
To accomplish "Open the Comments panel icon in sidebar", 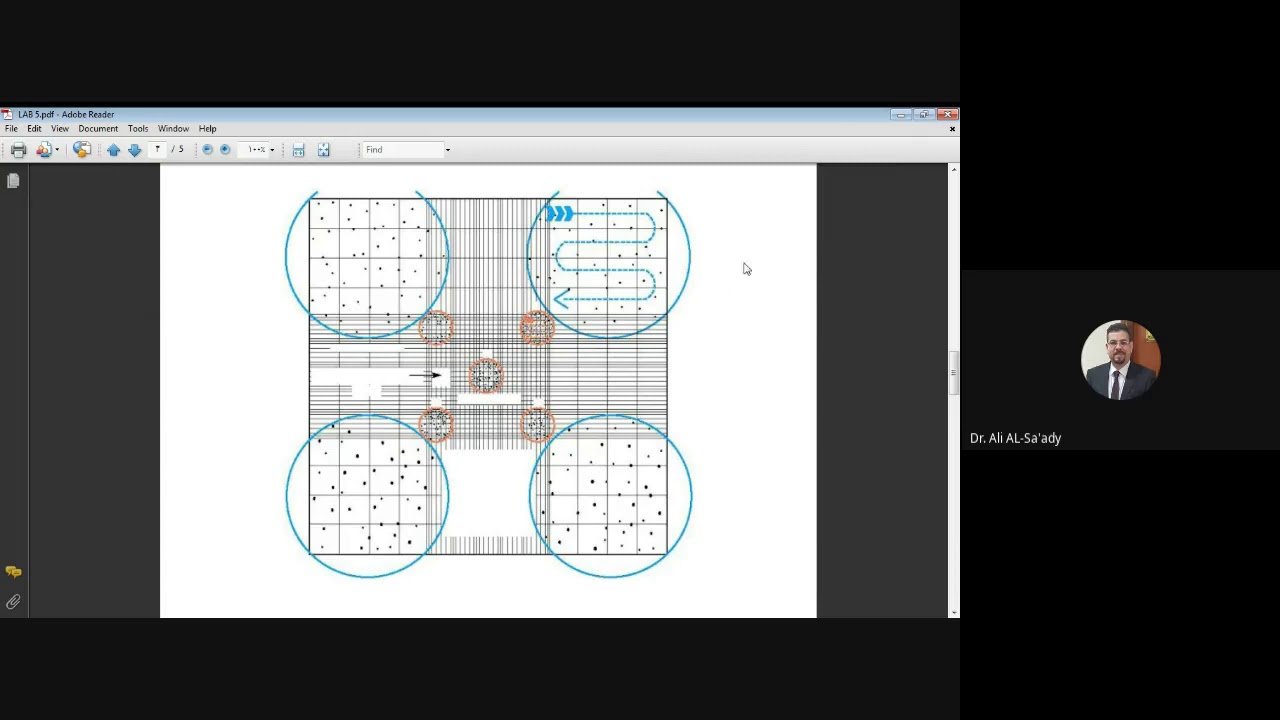I will click(13, 572).
